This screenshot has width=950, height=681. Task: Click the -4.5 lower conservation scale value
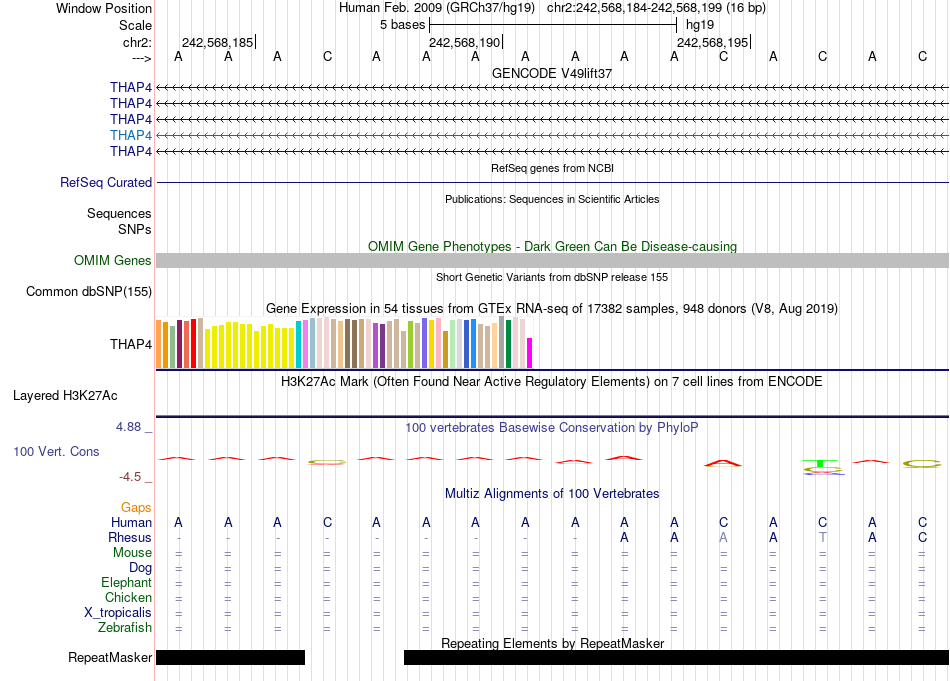tap(130, 477)
